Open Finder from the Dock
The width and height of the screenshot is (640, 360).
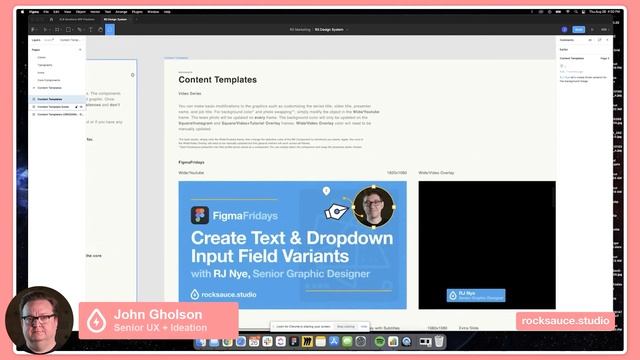pos(201,342)
